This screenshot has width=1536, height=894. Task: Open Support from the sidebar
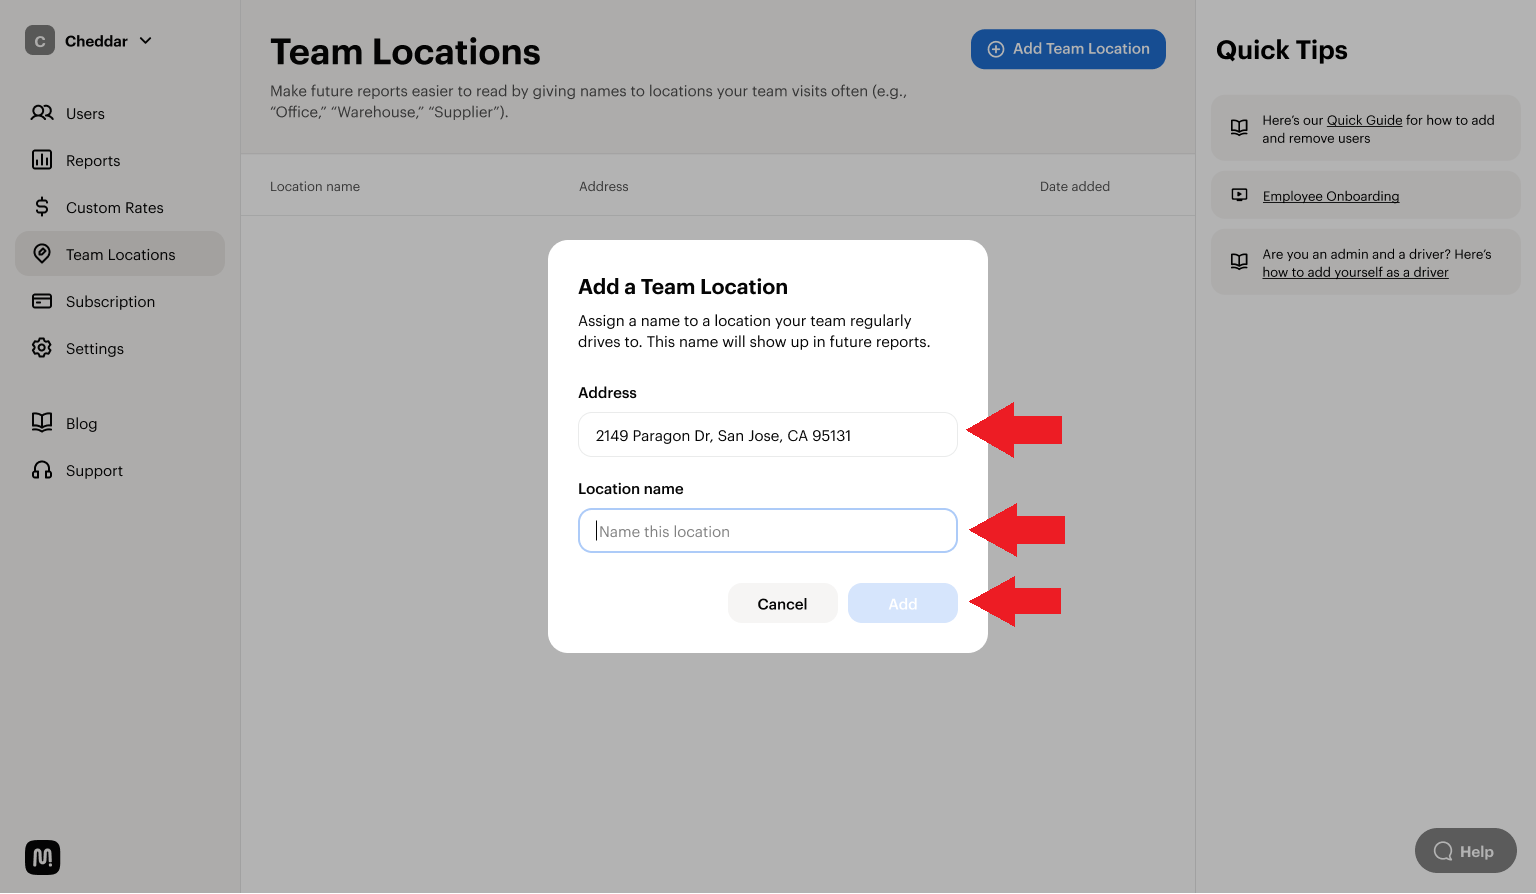[120, 470]
